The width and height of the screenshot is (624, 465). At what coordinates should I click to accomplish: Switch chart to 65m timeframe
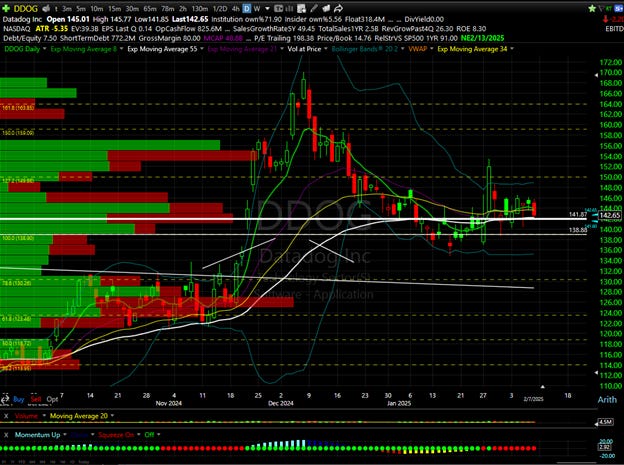[x=150, y=9]
